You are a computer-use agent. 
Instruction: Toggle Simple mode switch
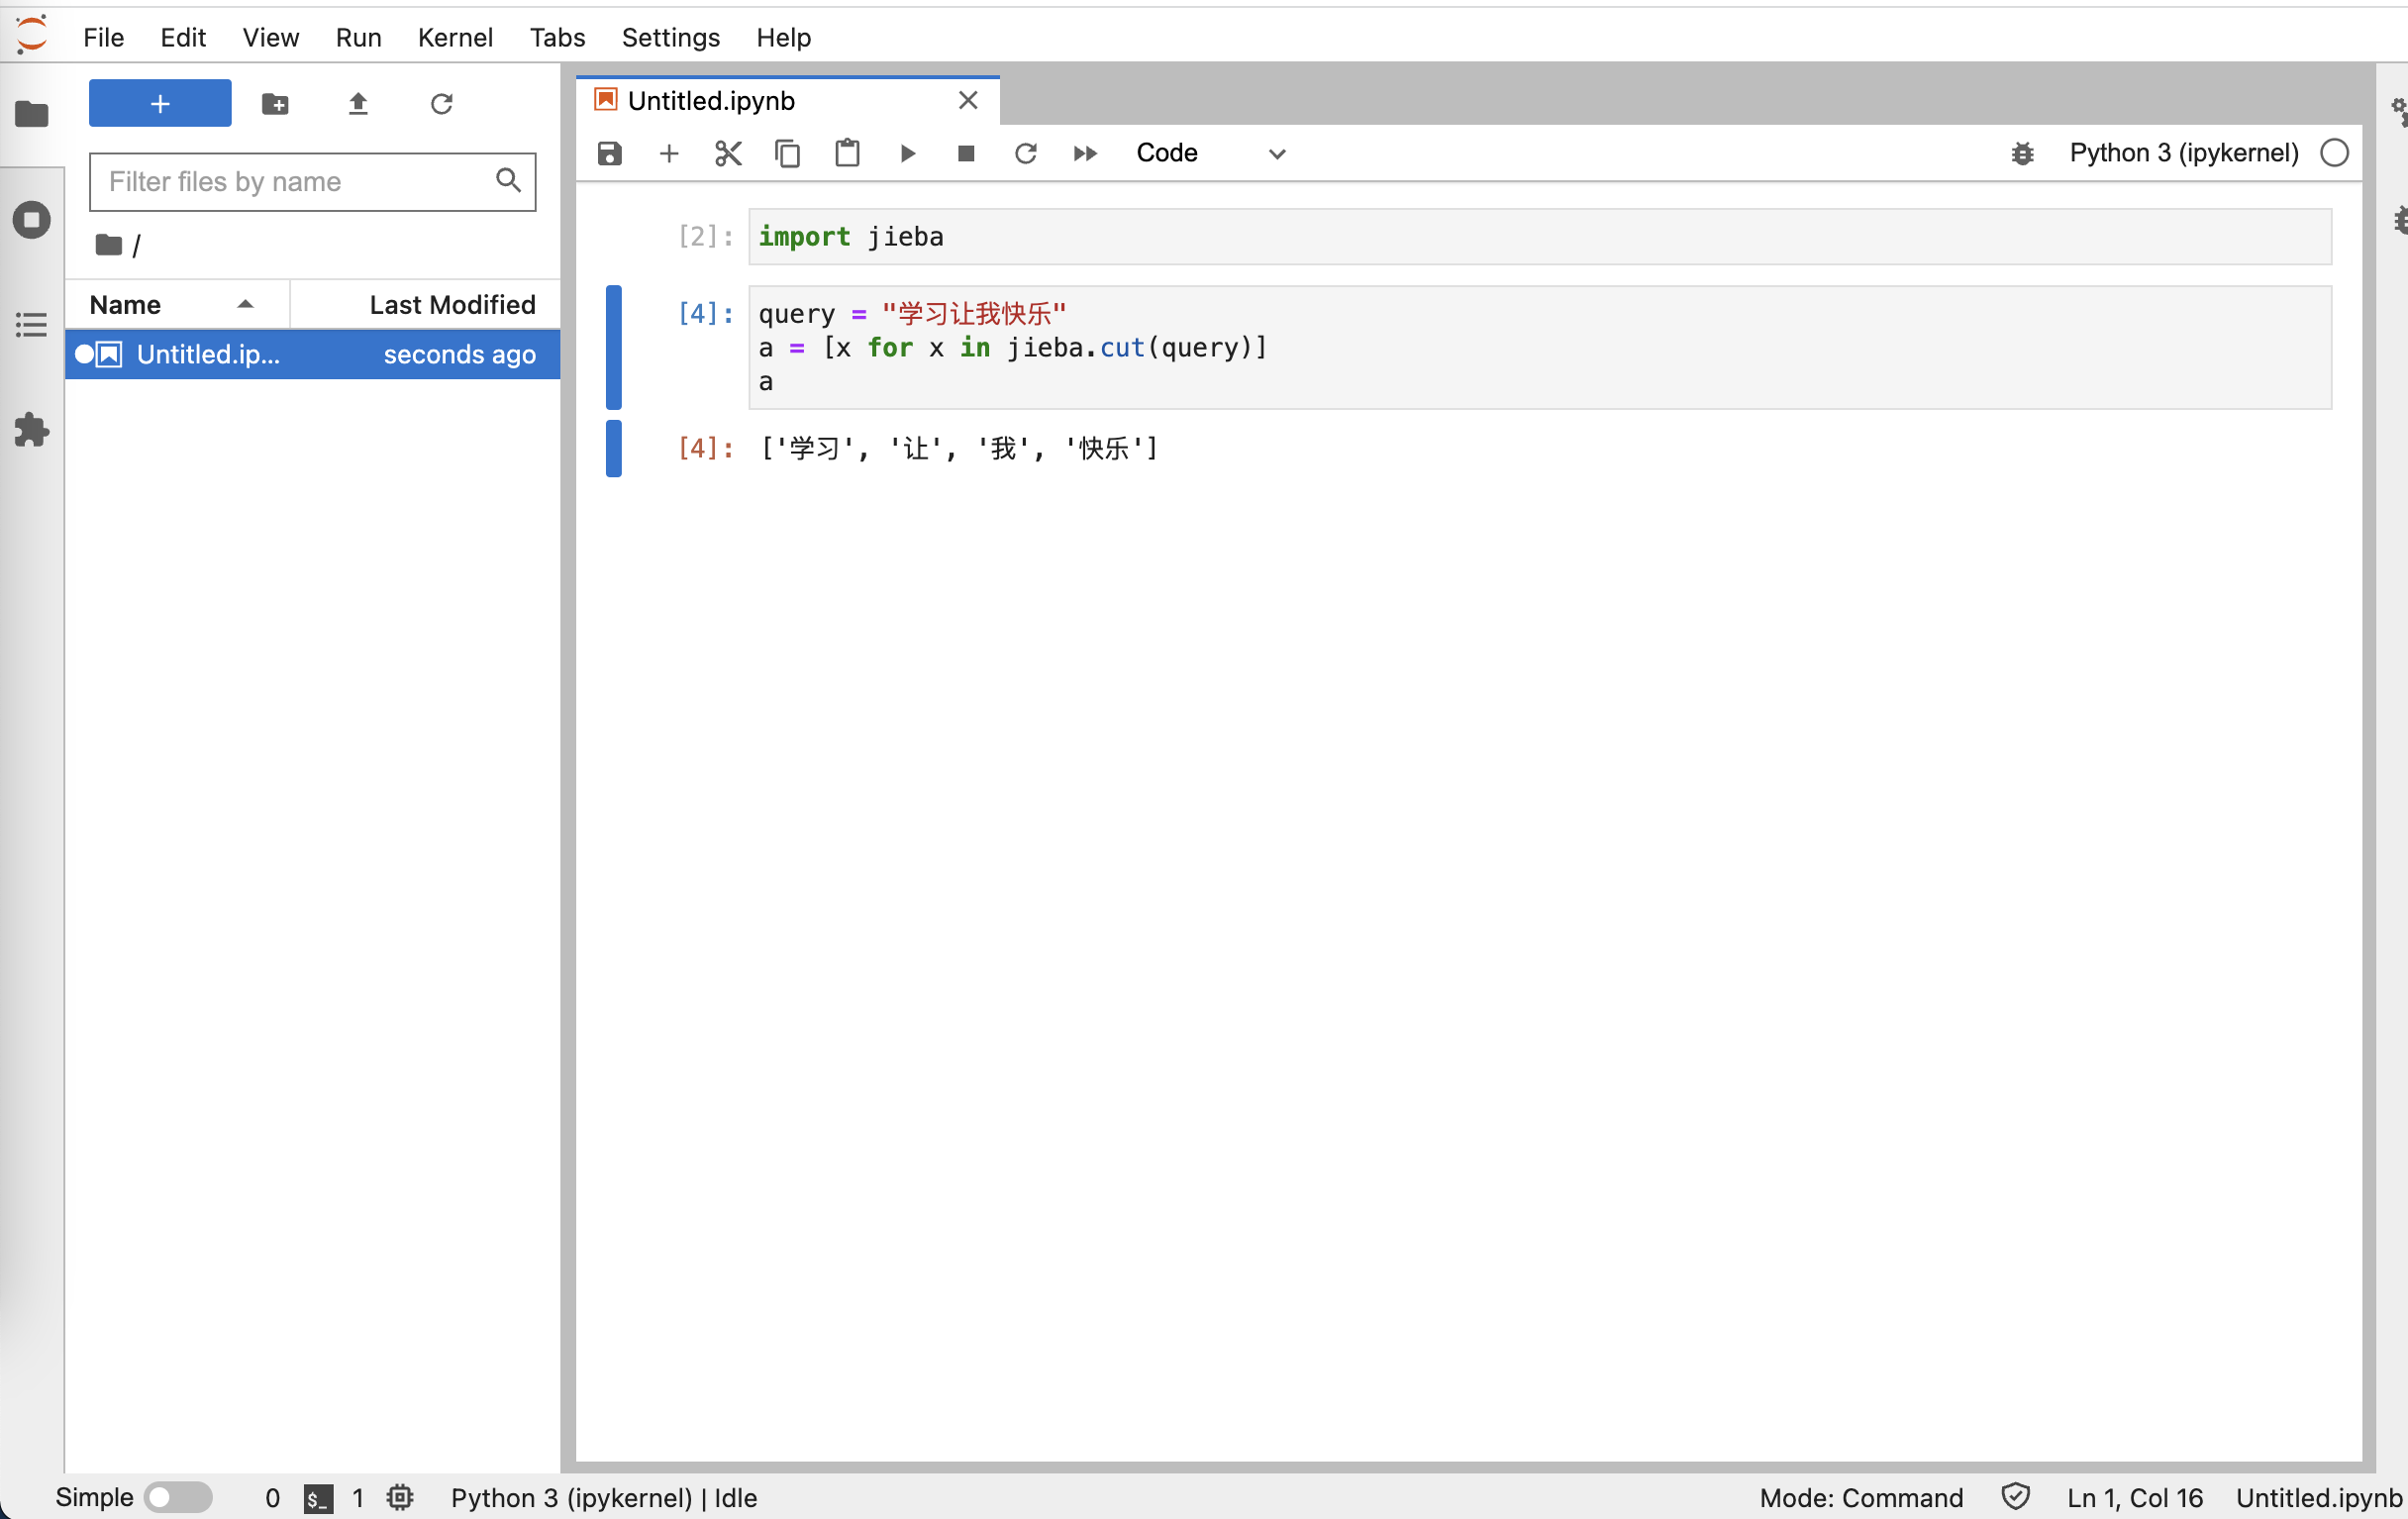tap(175, 1496)
